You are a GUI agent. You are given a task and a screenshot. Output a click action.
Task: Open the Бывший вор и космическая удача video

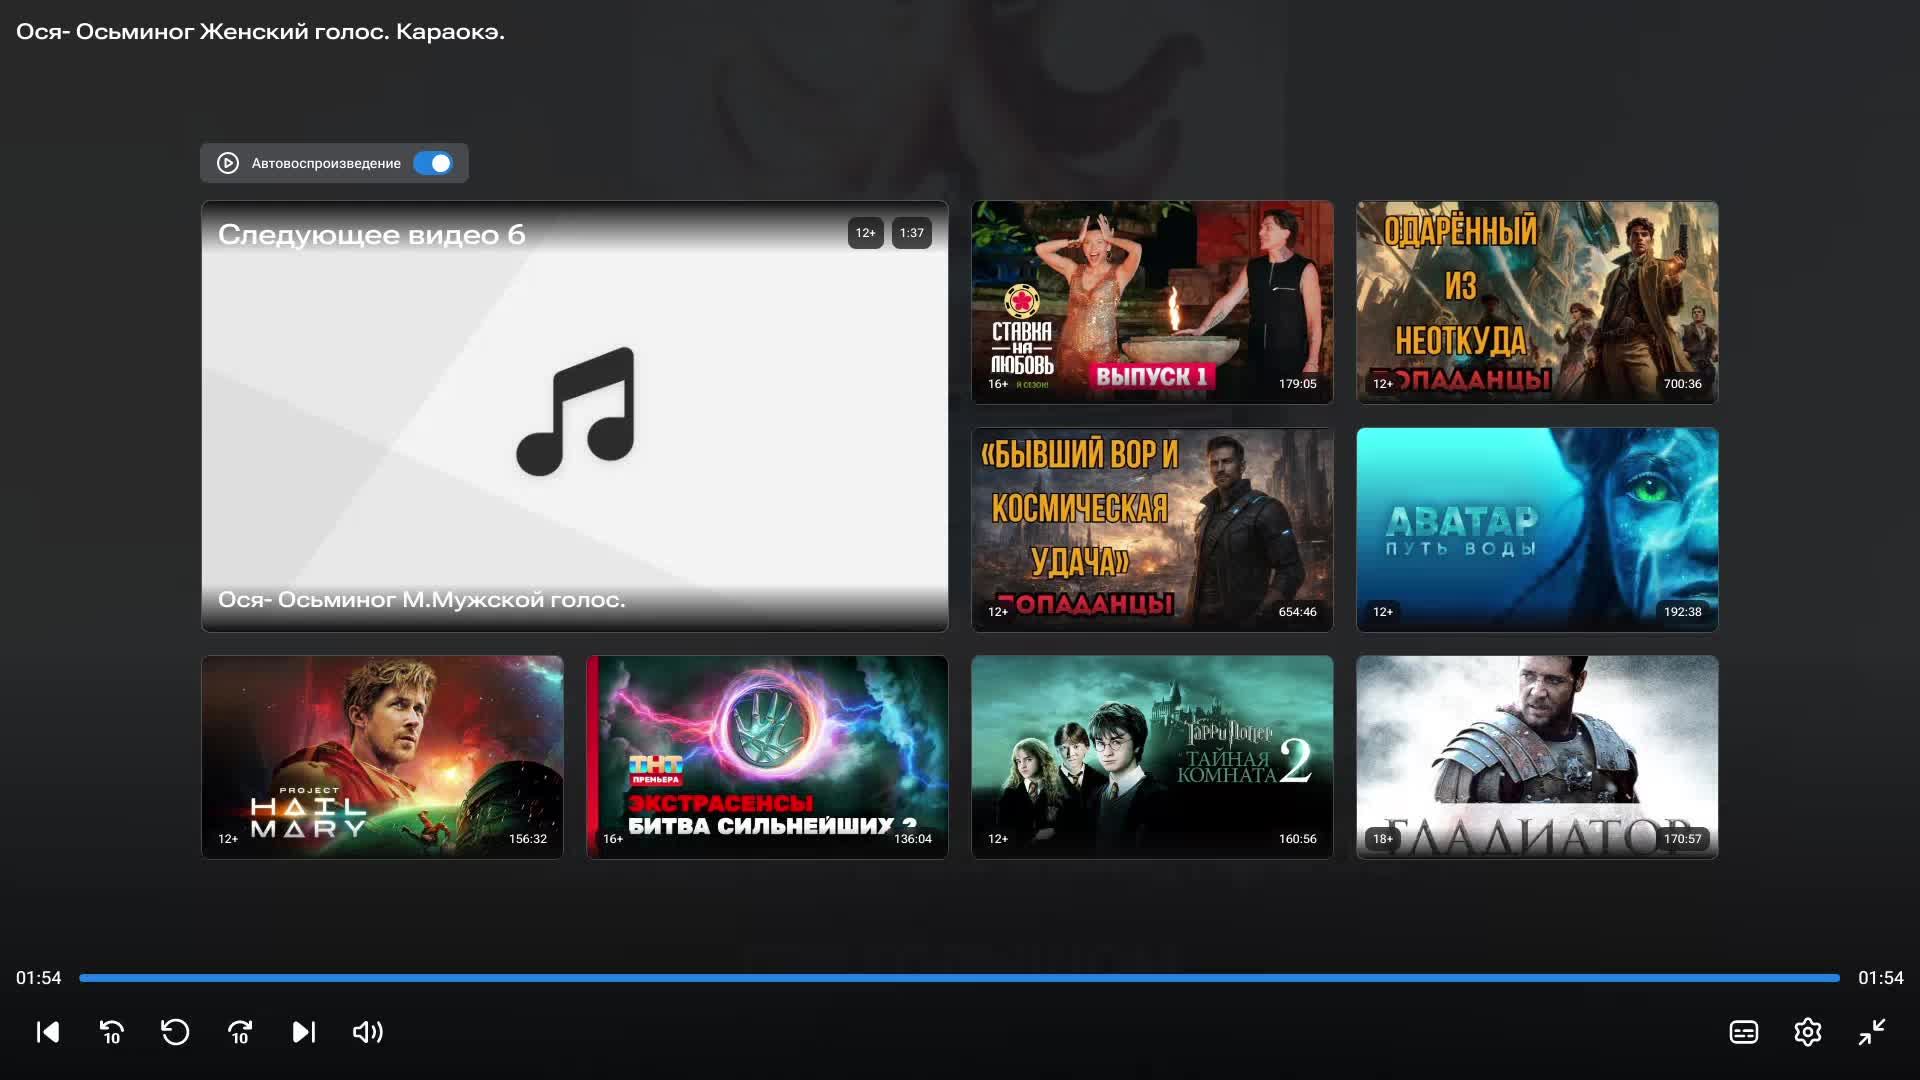pos(1152,530)
